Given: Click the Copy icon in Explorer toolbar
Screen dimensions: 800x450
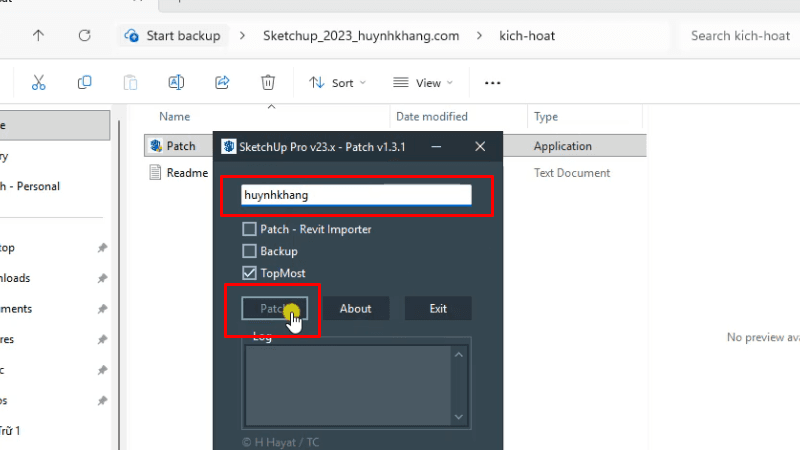Looking at the screenshot, I should click(x=85, y=83).
